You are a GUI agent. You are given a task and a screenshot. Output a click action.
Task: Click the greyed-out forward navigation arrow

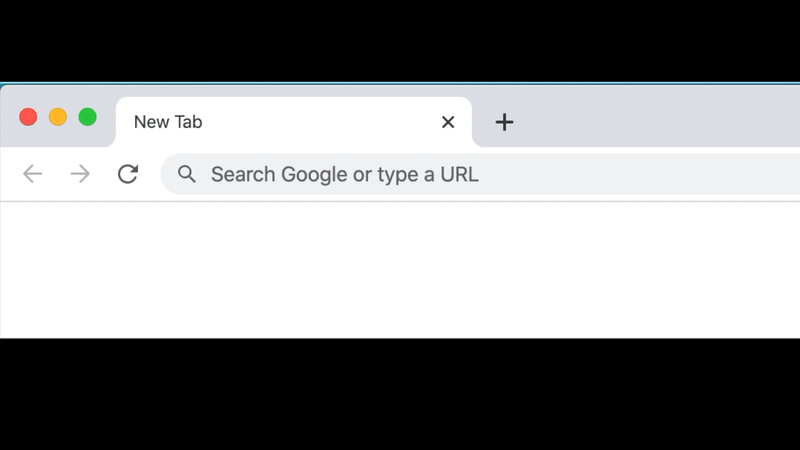point(80,174)
